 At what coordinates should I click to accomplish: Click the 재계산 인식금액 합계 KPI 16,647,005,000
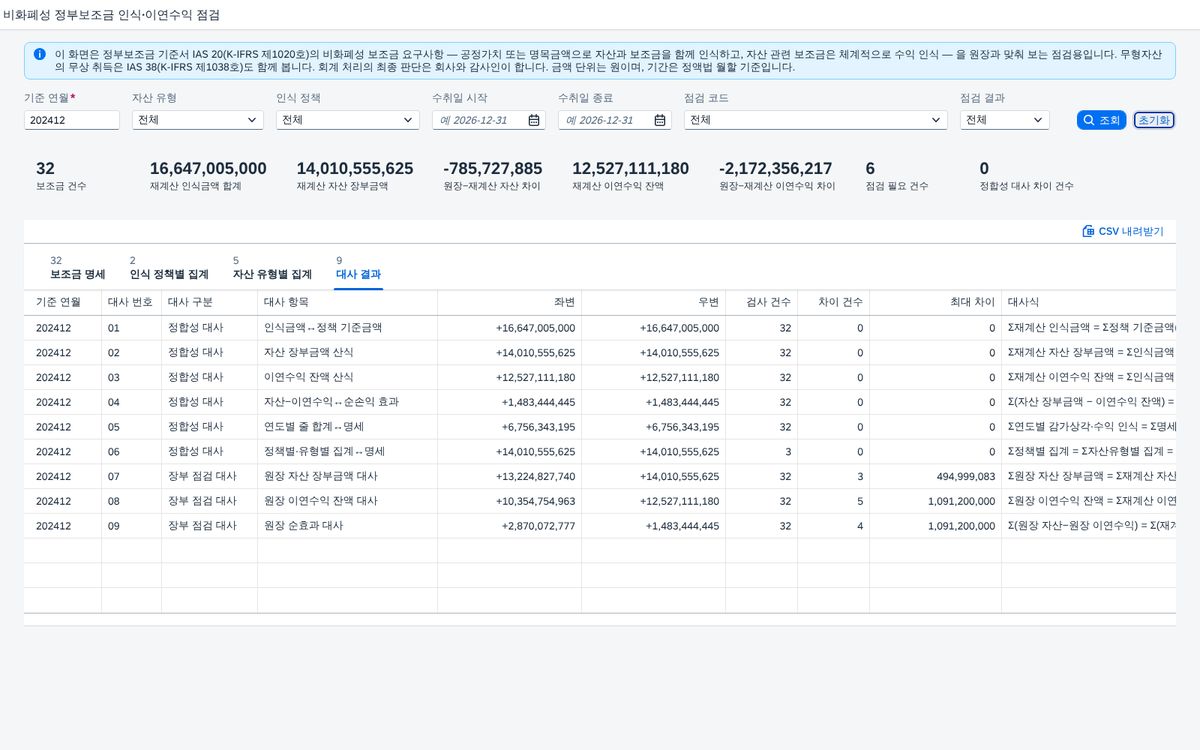(x=208, y=169)
